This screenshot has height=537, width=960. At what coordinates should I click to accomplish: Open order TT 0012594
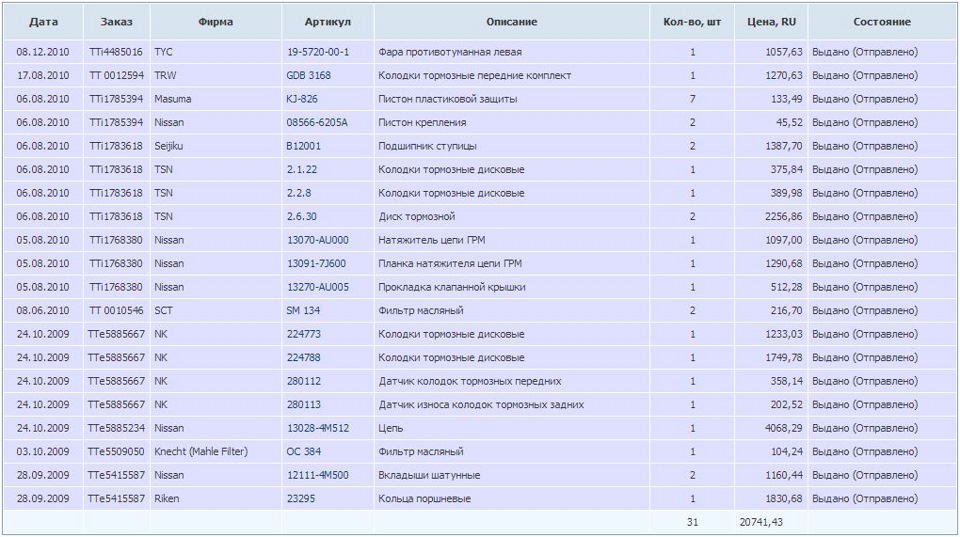coord(115,76)
